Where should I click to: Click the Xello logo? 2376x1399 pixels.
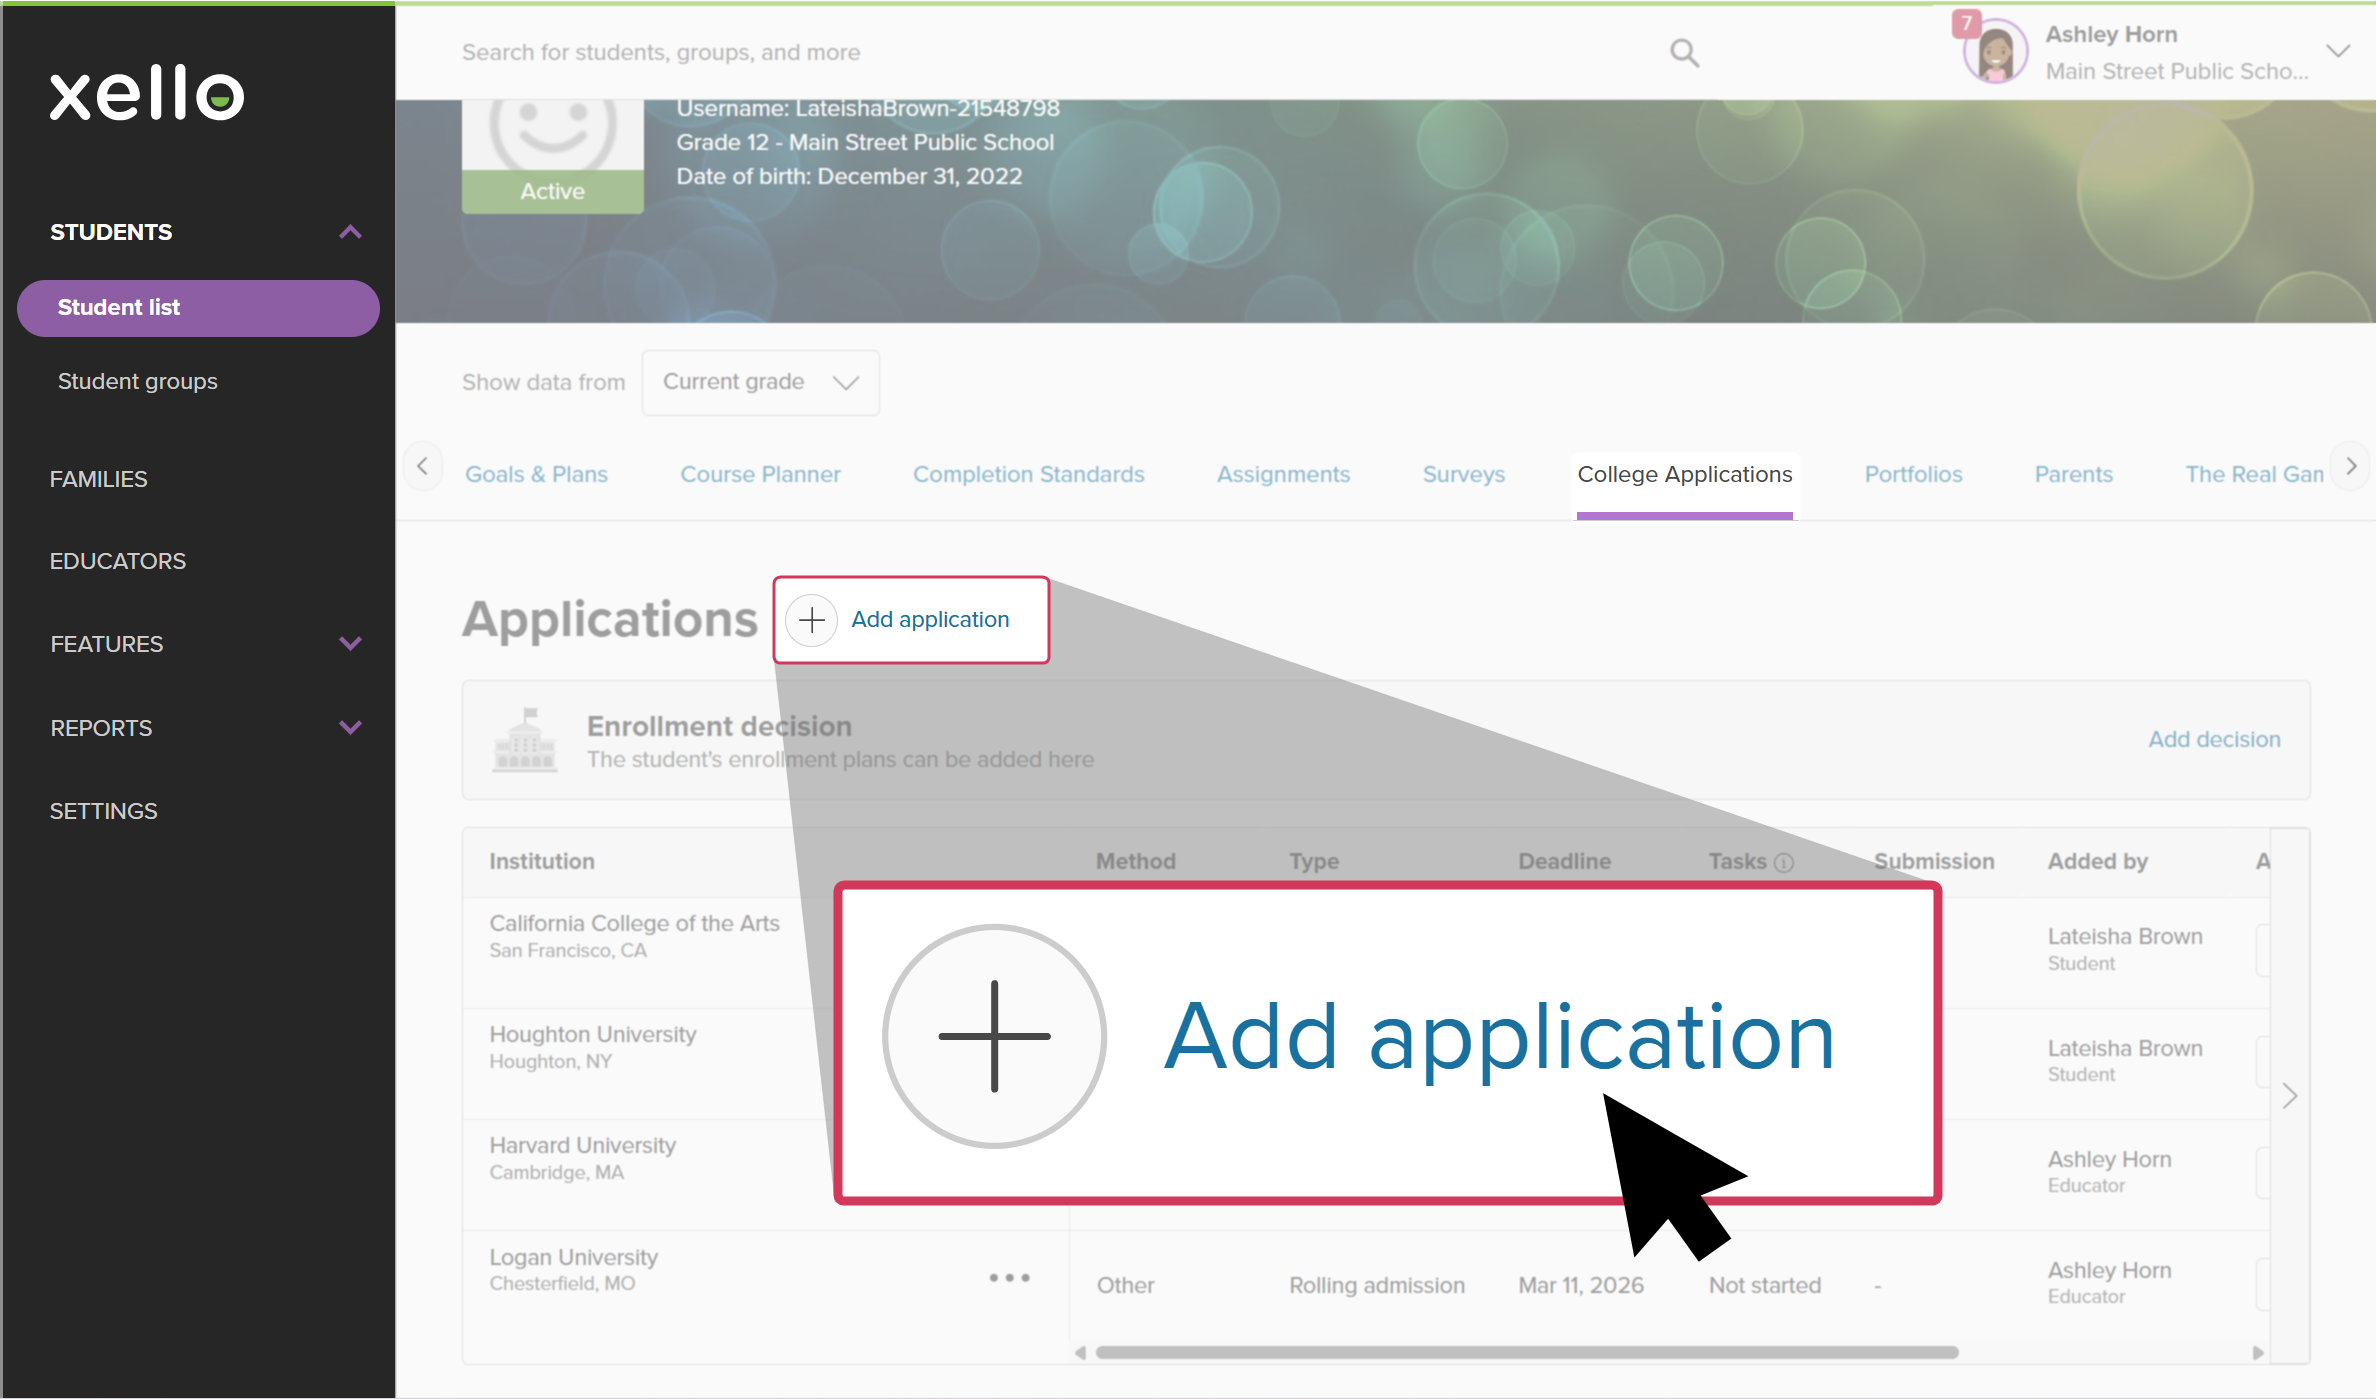(x=147, y=93)
